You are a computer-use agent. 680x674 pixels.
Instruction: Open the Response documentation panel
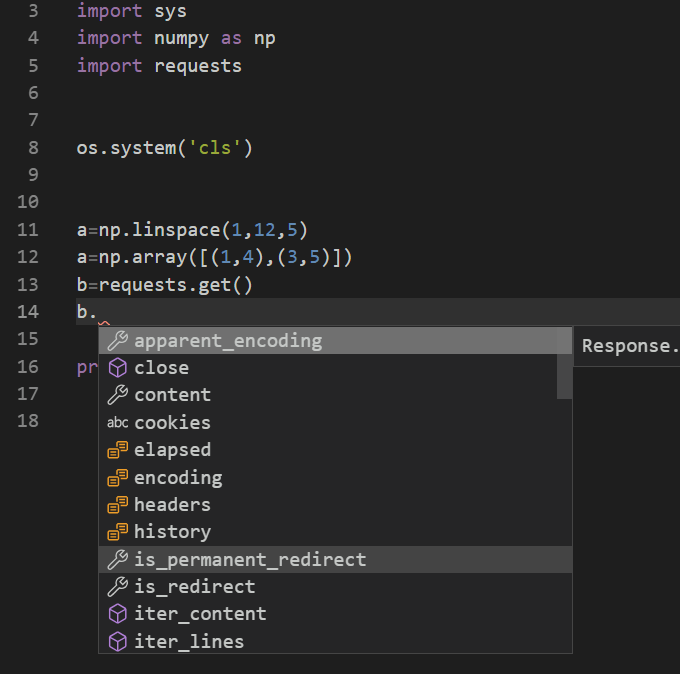[x=627, y=346]
